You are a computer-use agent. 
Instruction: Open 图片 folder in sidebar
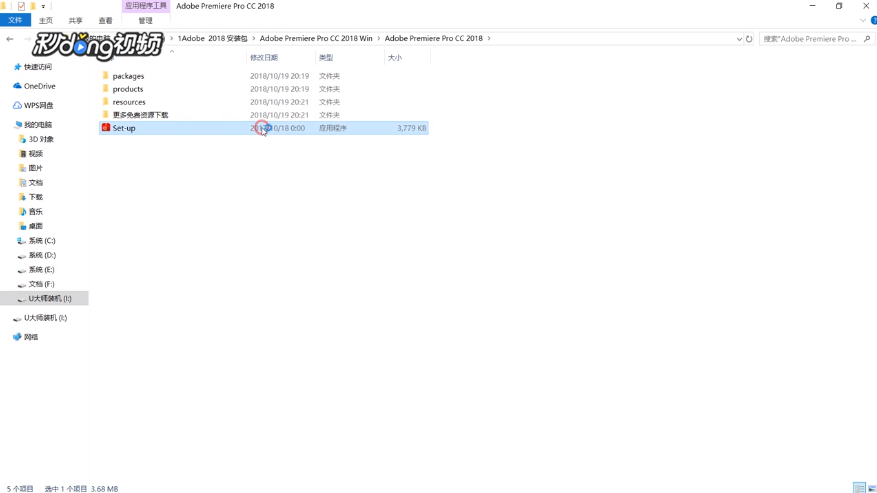click(x=36, y=168)
